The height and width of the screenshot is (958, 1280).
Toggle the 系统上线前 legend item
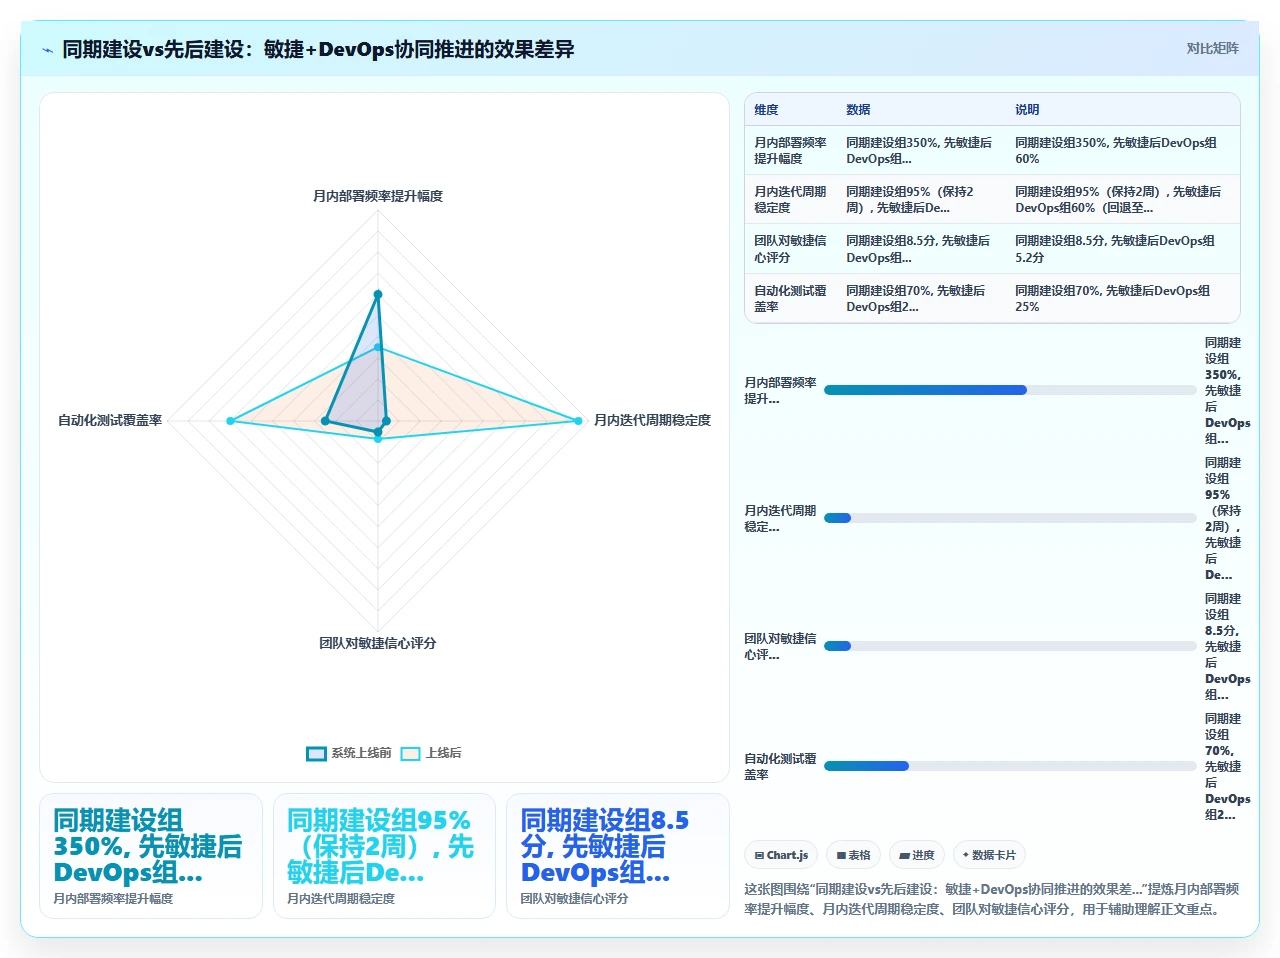point(349,753)
